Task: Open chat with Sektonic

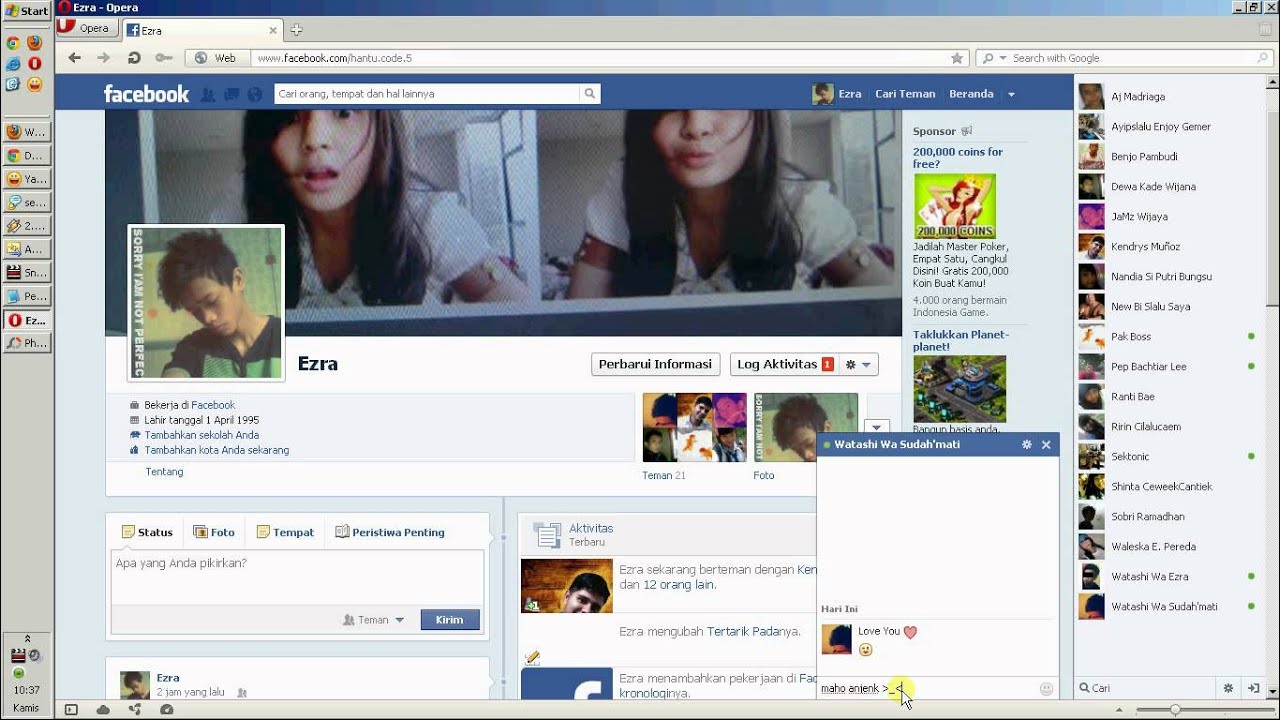Action: coord(1167,457)
